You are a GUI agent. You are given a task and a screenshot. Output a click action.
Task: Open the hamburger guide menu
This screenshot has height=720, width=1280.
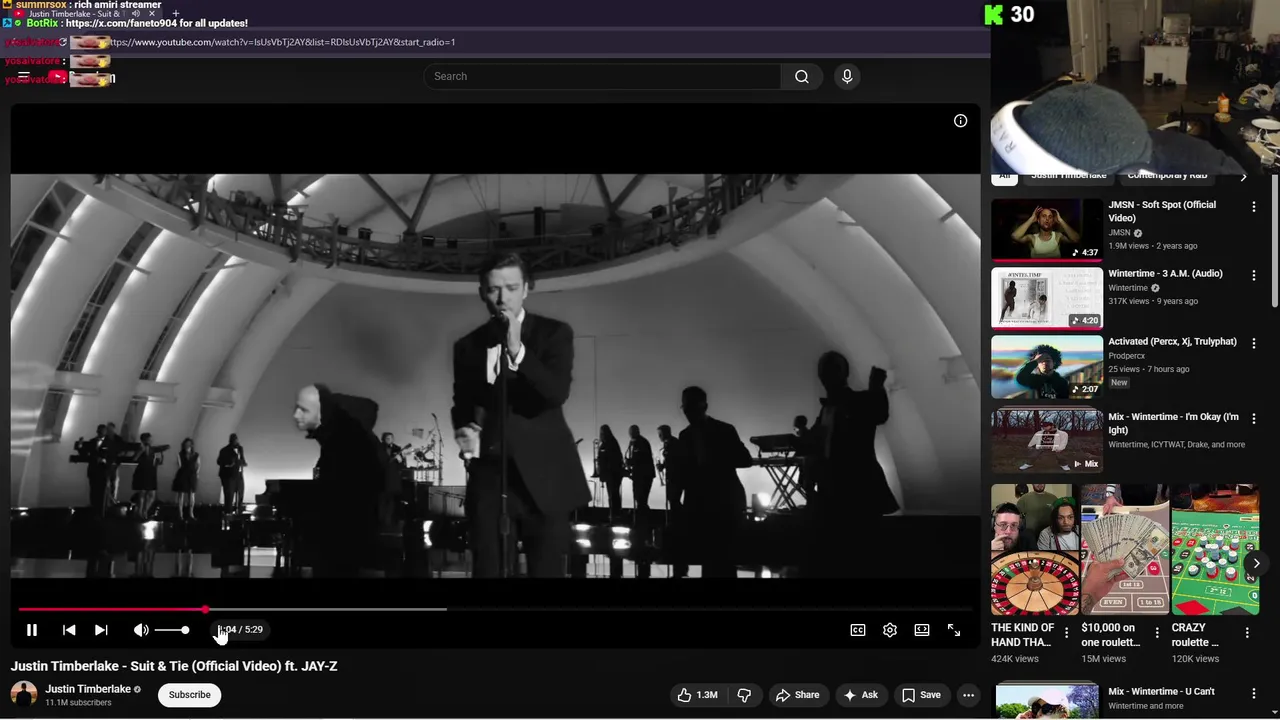[x=23, y=76]
